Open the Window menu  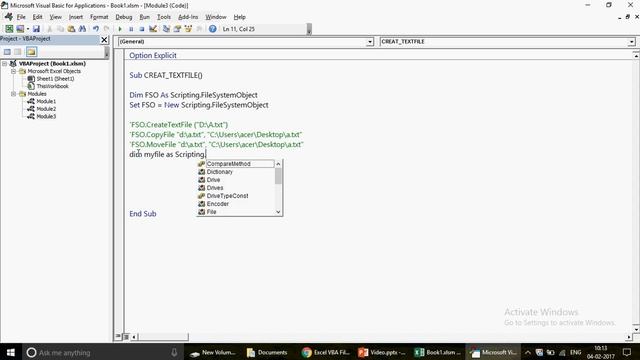[x=216, y=17]
